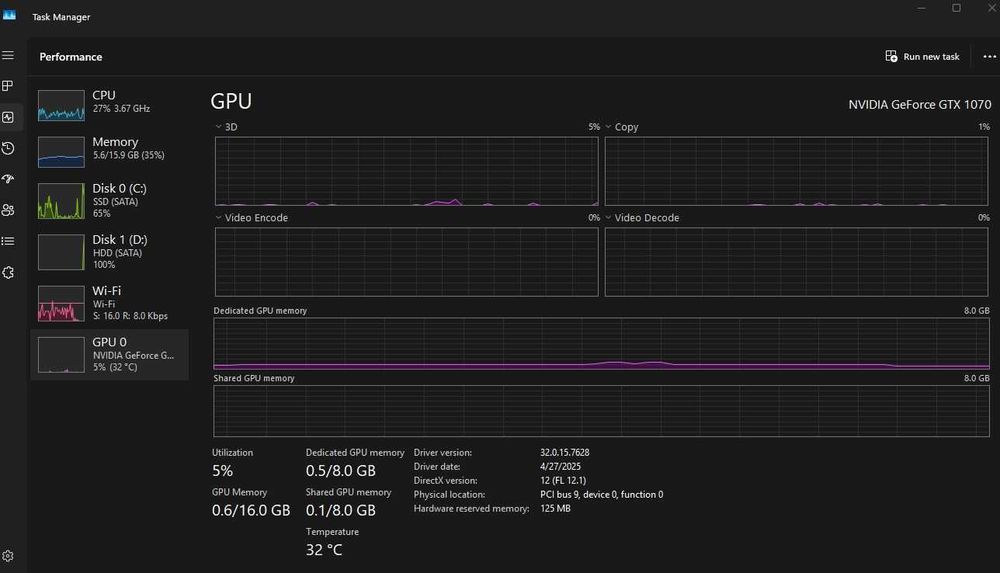Maximize the Task Manager window
Screen dimensions: 1000x573
(956, 8)
